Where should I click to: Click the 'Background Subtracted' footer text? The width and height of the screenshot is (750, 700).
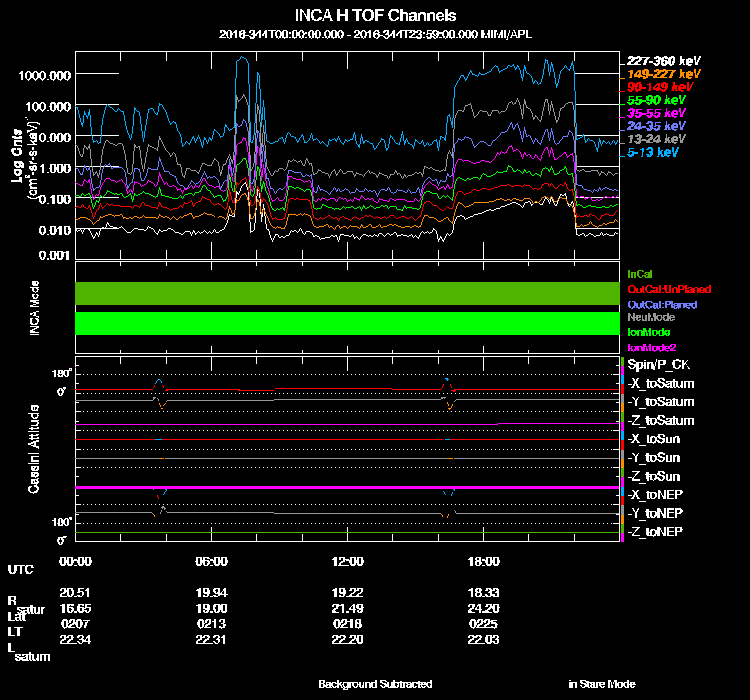click(x=375, y=684)
